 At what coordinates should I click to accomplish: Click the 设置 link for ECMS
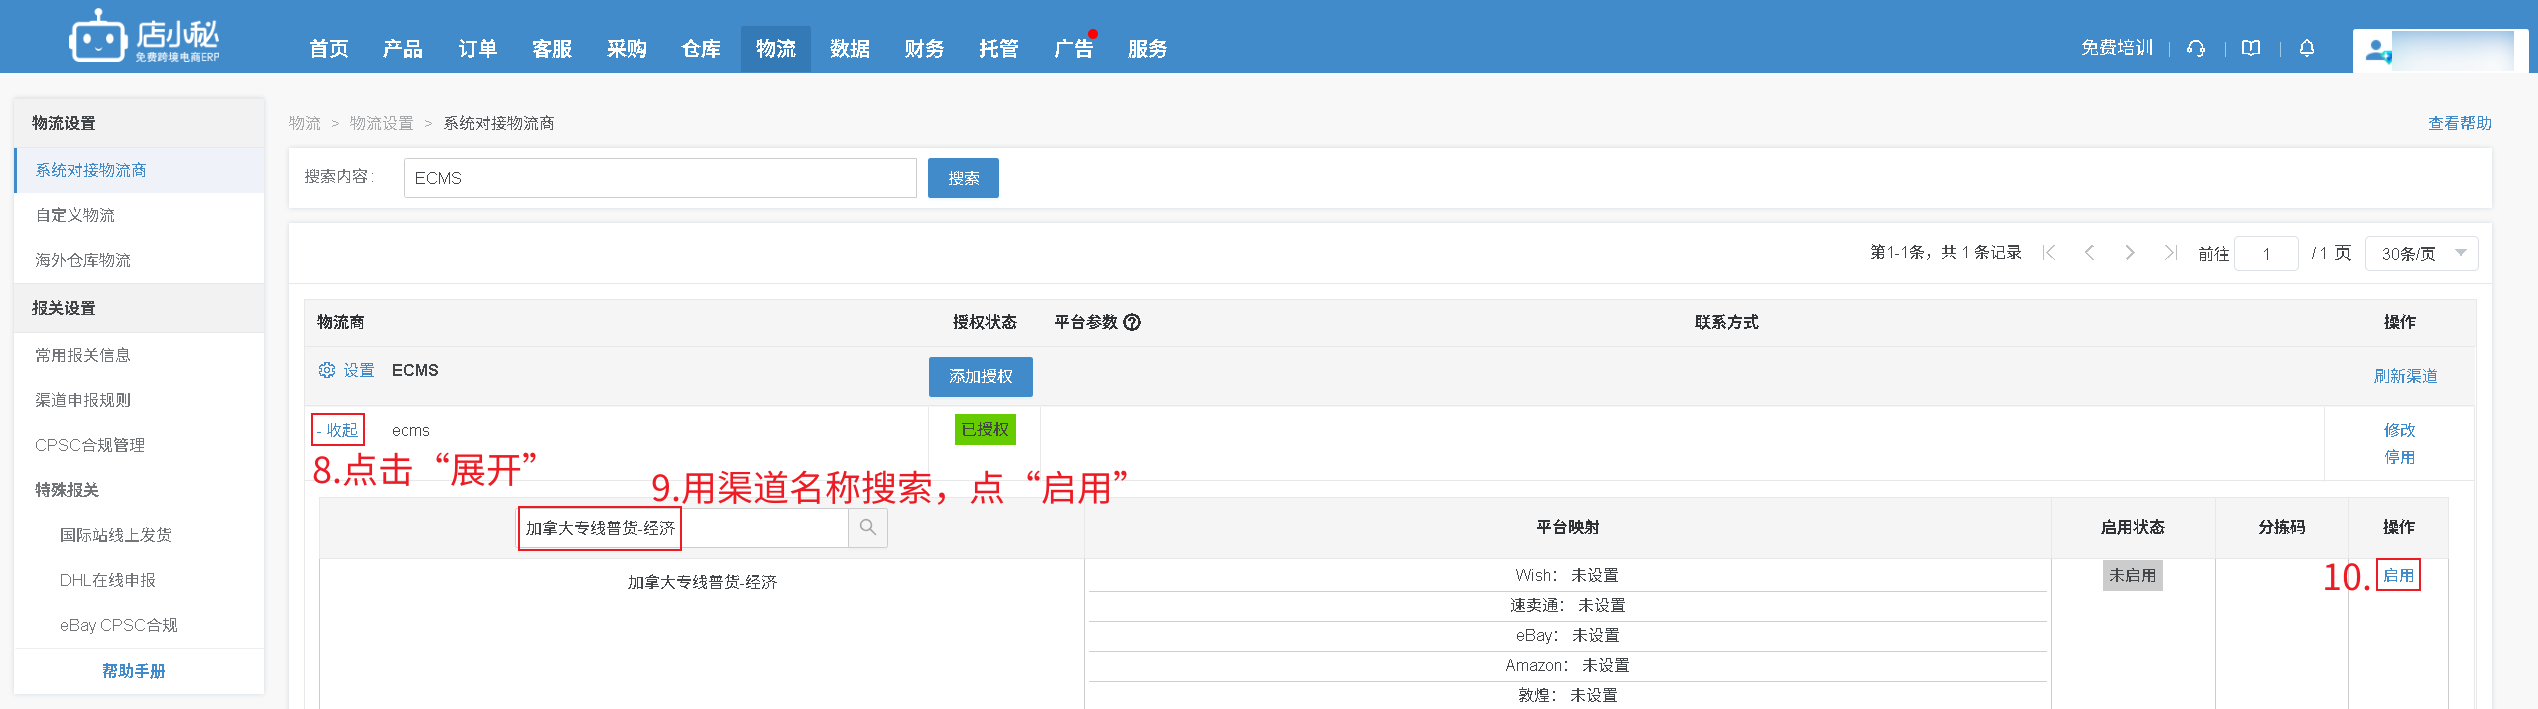point(359,370)
